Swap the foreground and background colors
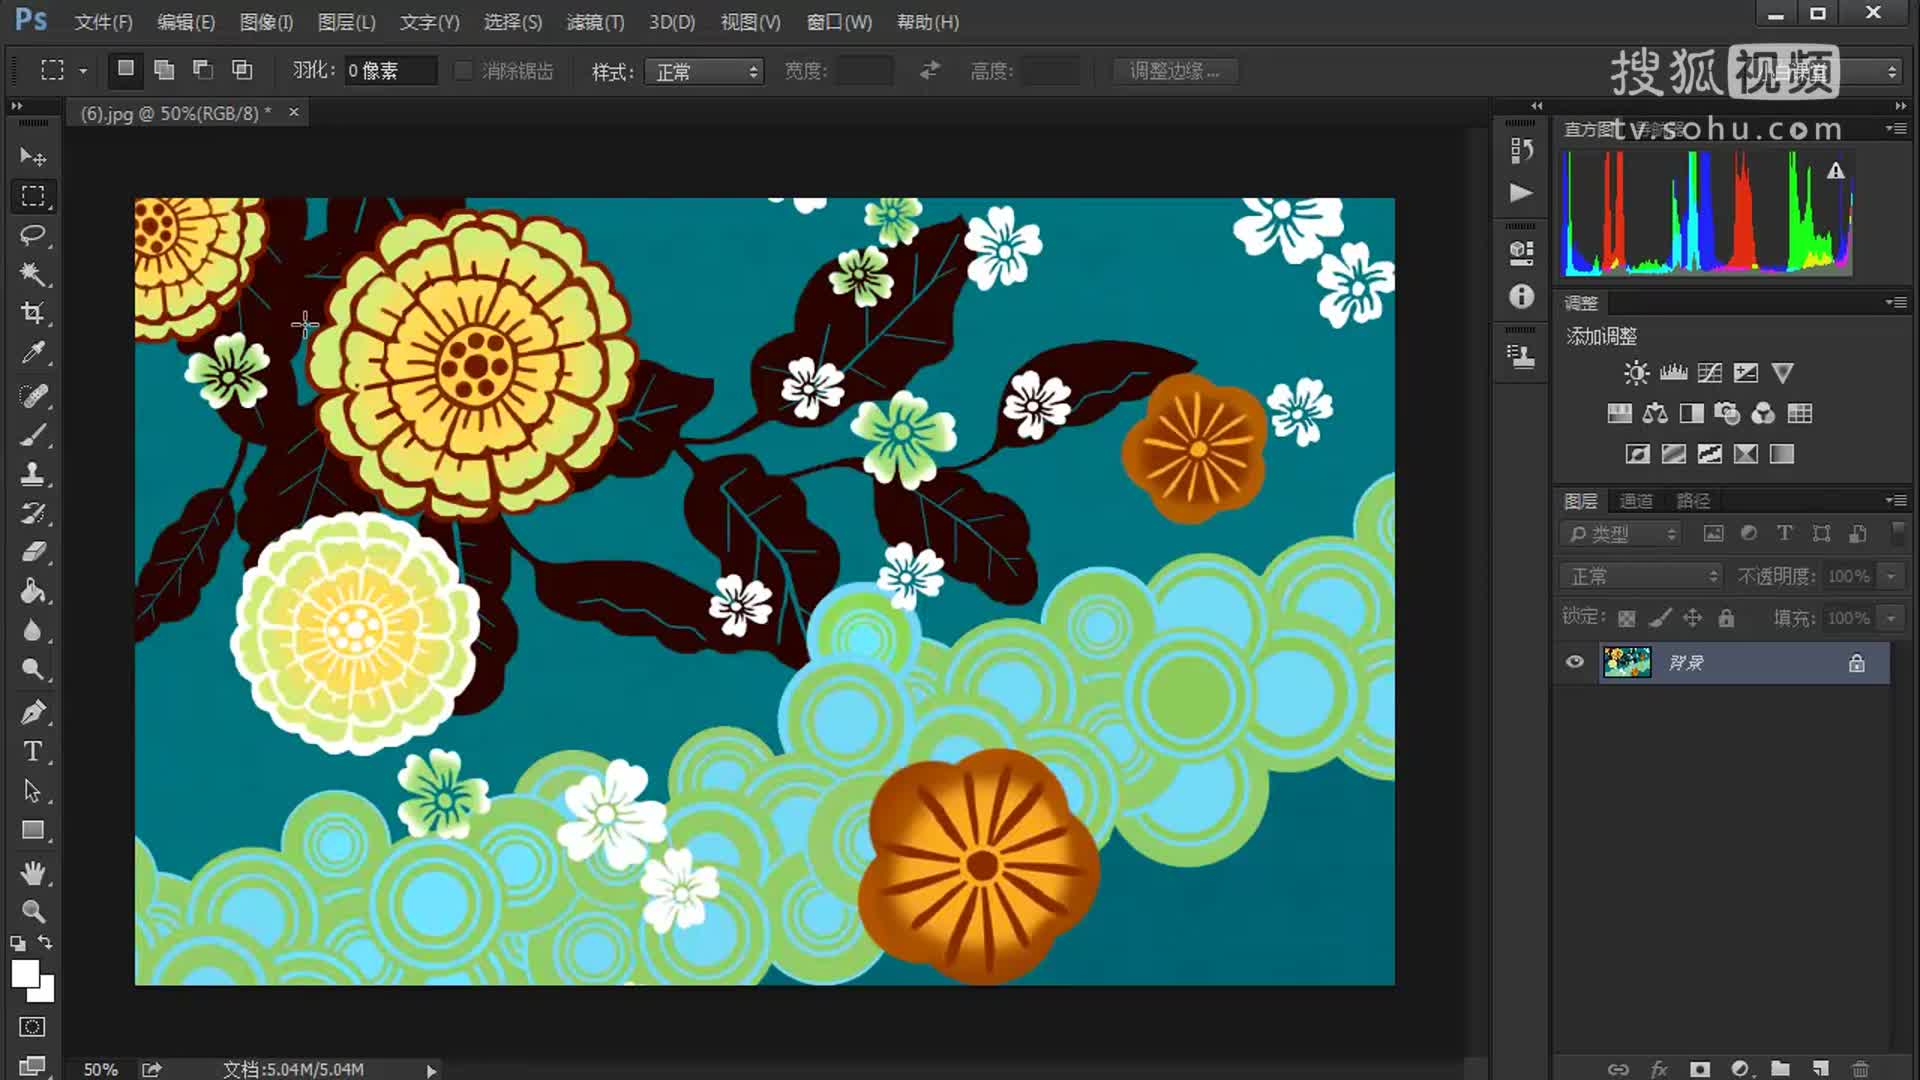The height and width of the screenshot is (1080, 1920). click(x=45, y=942)
